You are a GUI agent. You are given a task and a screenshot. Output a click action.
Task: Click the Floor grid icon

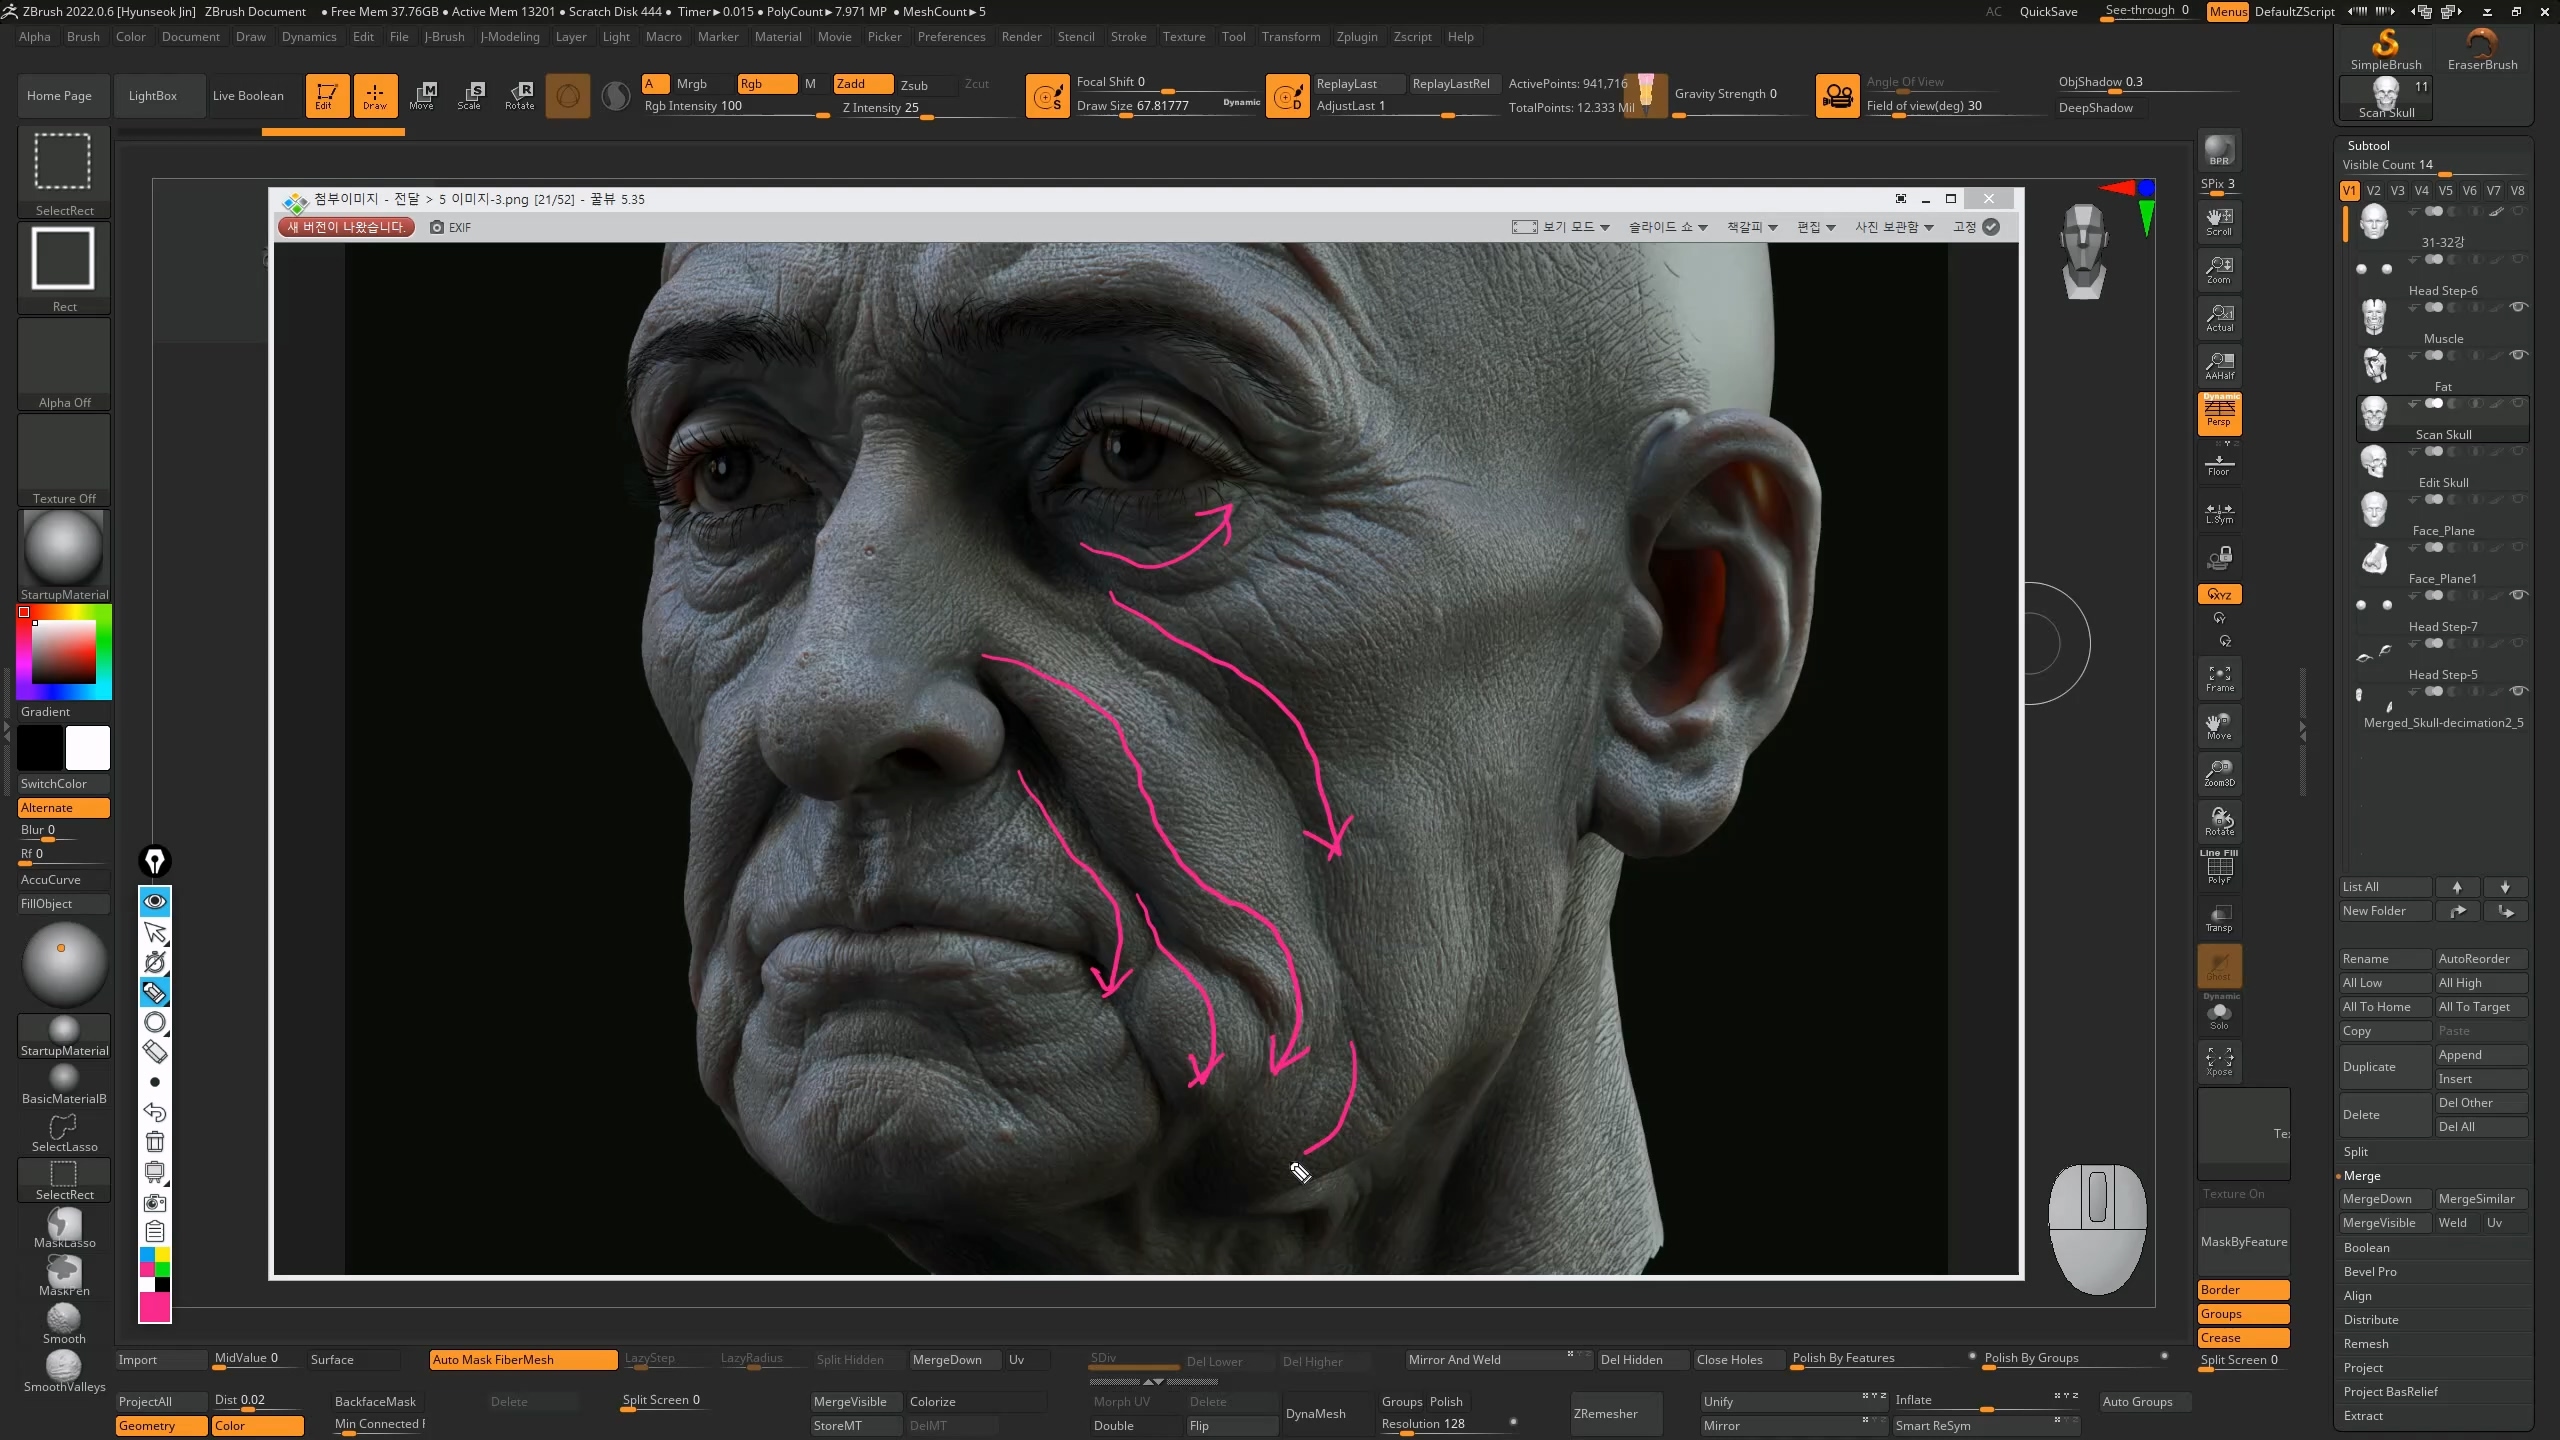[2219, 464]
